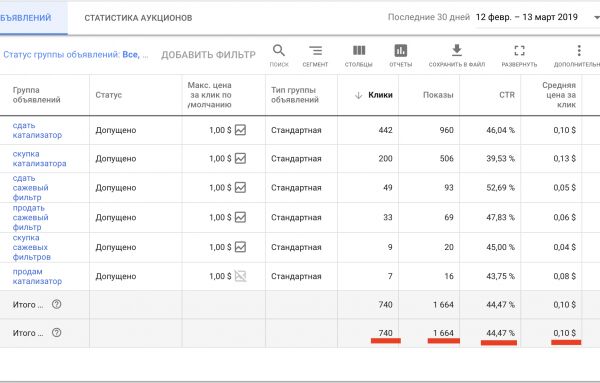Click CTR value 43,75 %
Image resolution: width=600 pixels, height=383 pixels.
[501, 276]
